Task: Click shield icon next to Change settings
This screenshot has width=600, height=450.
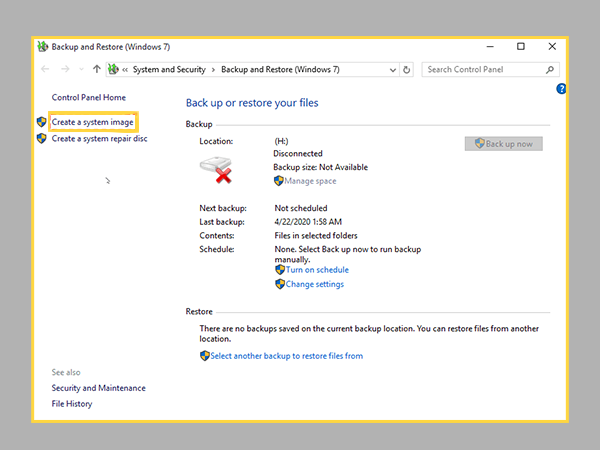Action: pyautogui.click(x=280, y=284)
